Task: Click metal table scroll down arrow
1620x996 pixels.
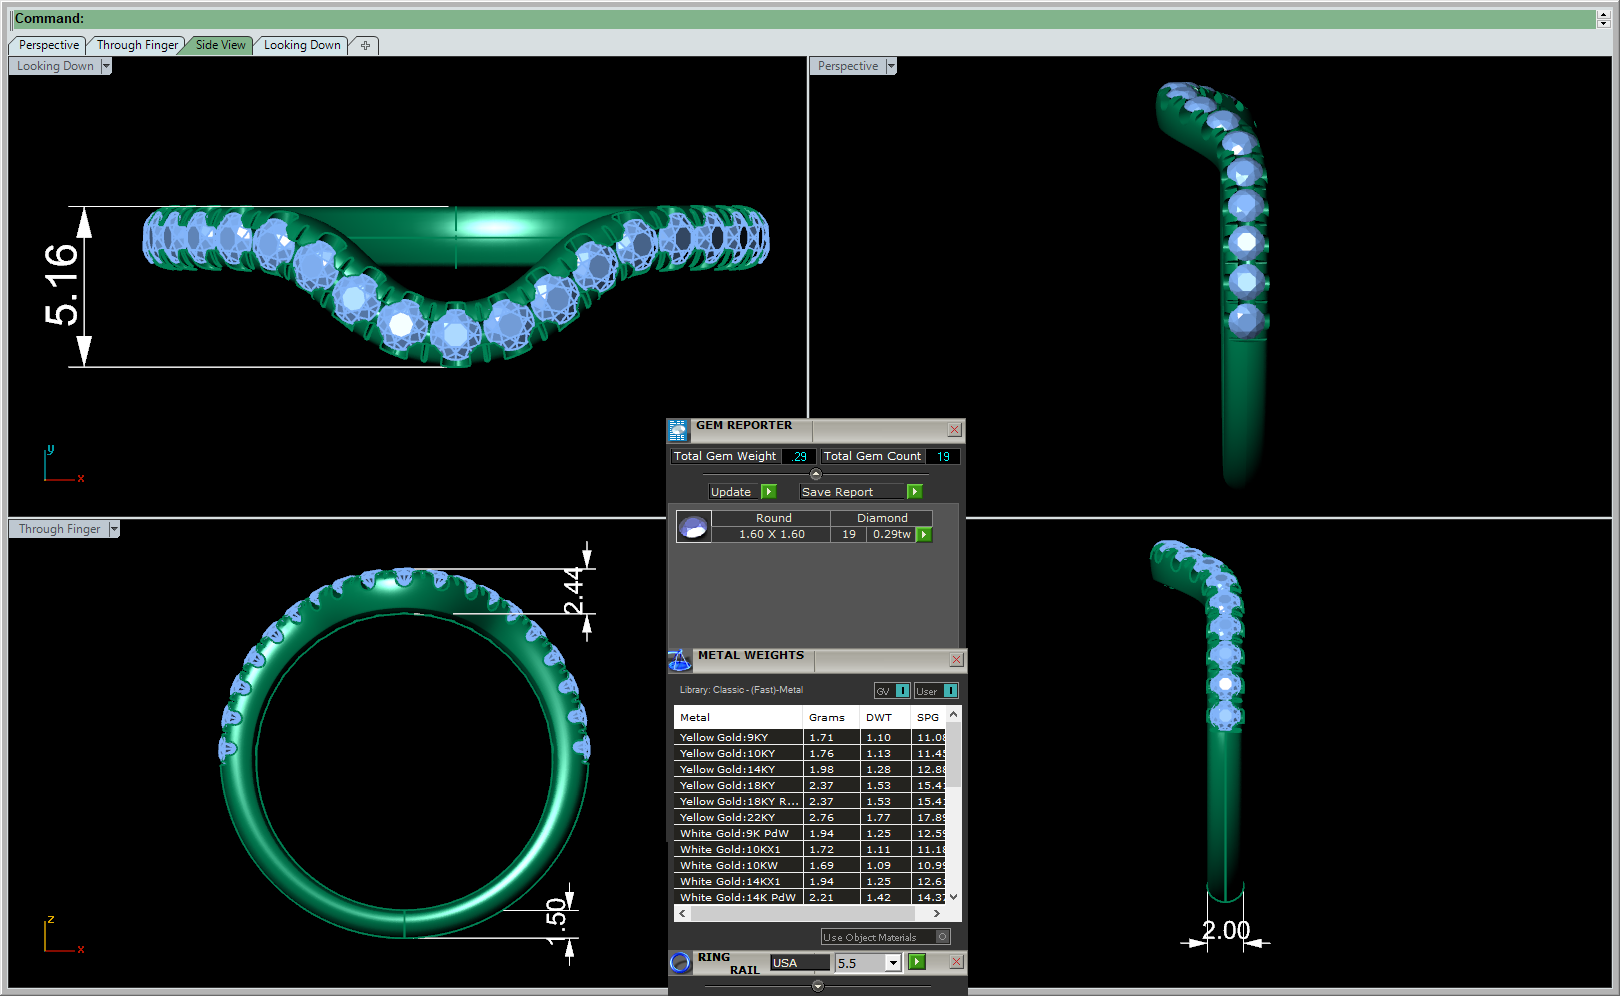Action: (954, 897)
